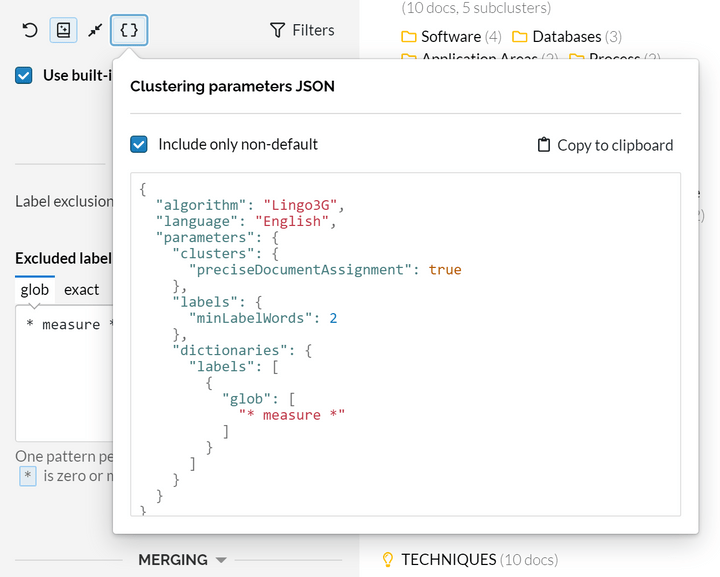Open the Software folder cluster
720x577 pixels.
tap(451, 36)
